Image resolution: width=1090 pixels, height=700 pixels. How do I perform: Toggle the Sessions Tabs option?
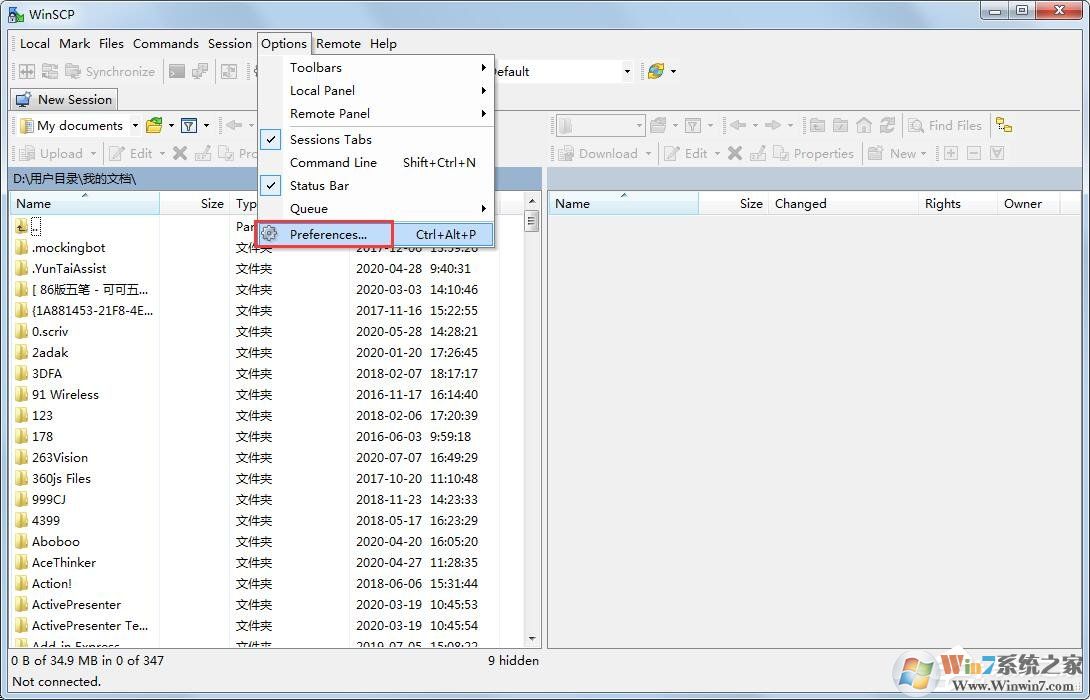(x=330, y=139)
